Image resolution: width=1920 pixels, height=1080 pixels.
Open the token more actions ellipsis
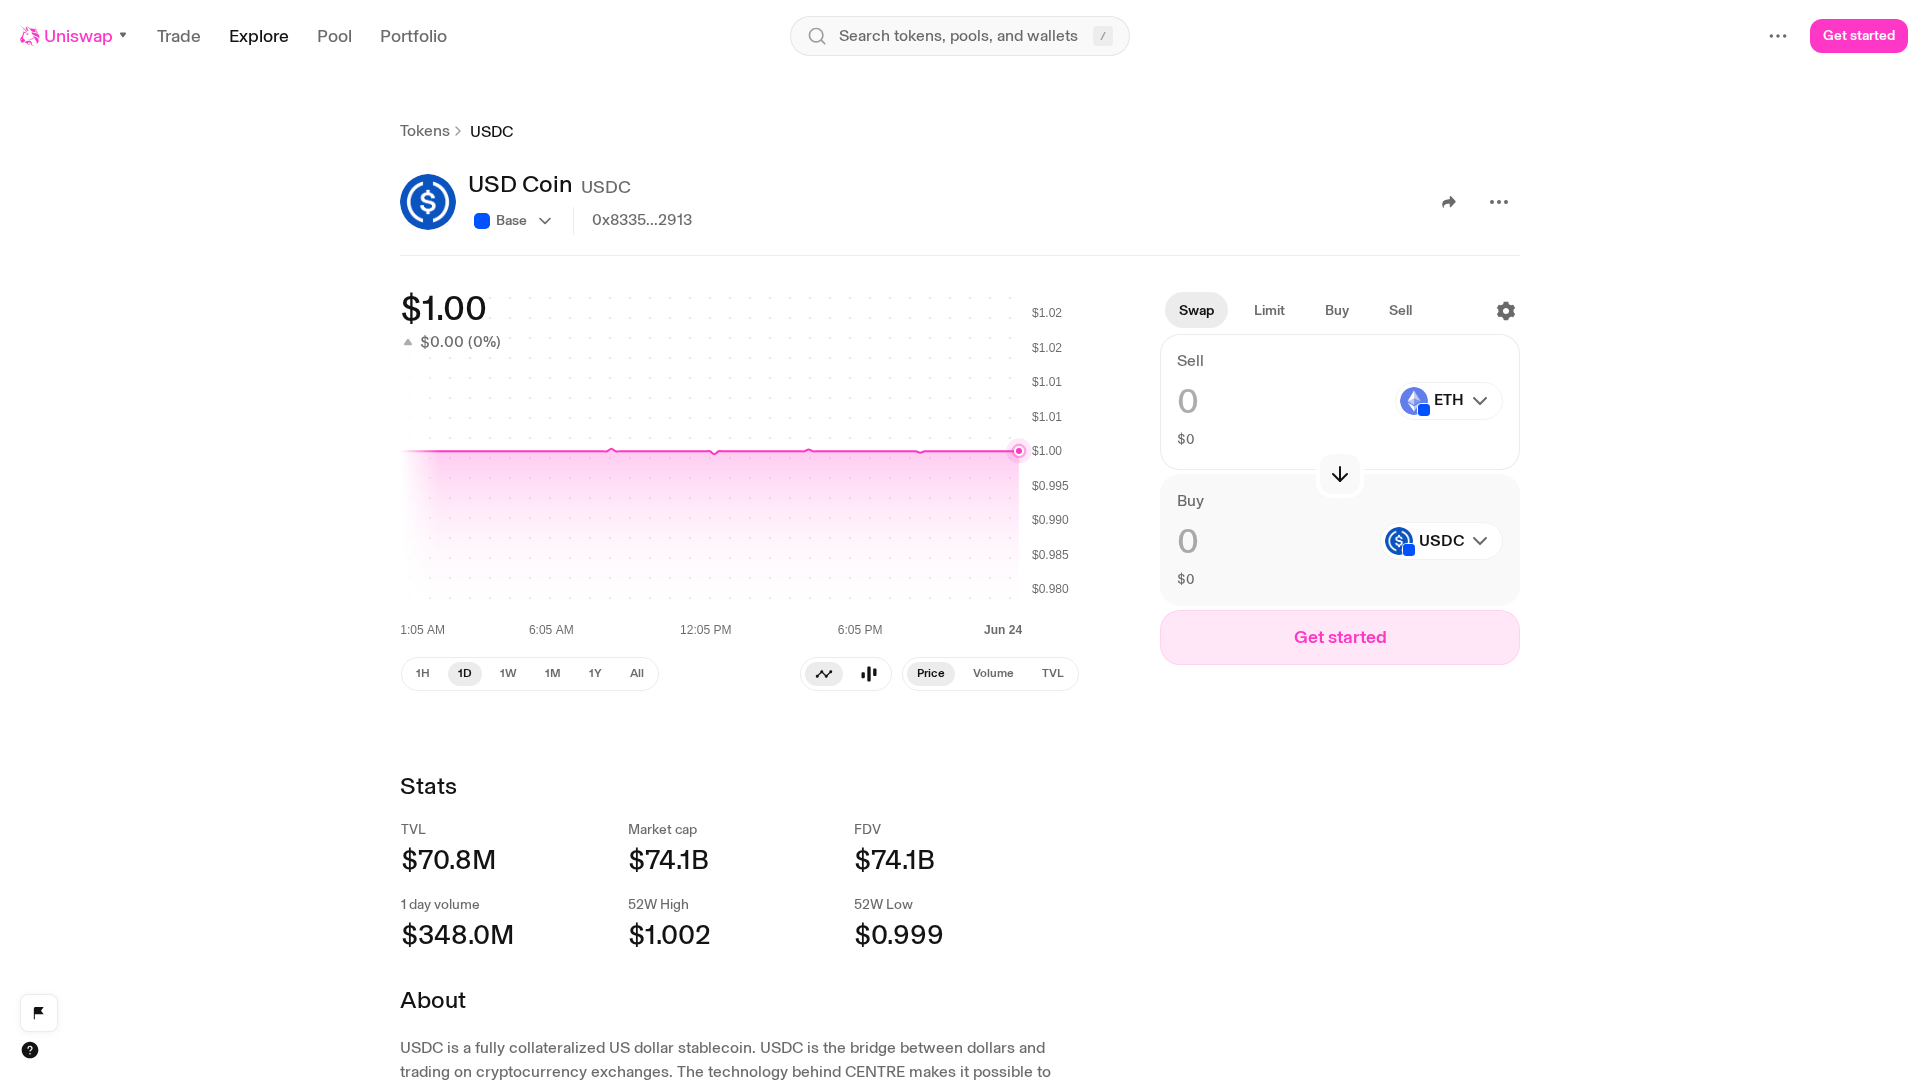coord(1498,202)
